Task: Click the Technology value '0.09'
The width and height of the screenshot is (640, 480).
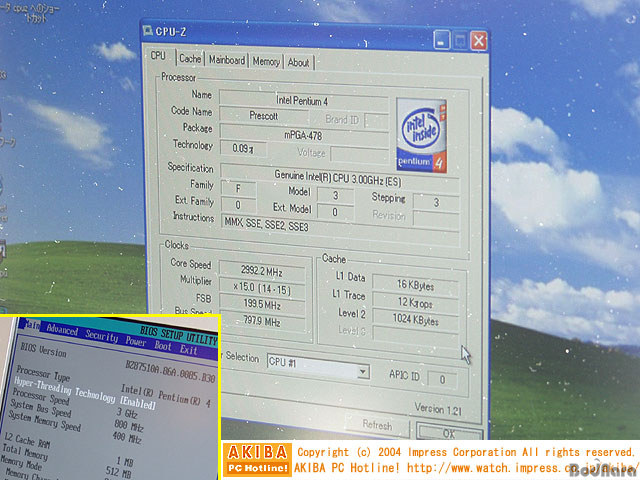Action: point(243,149)
